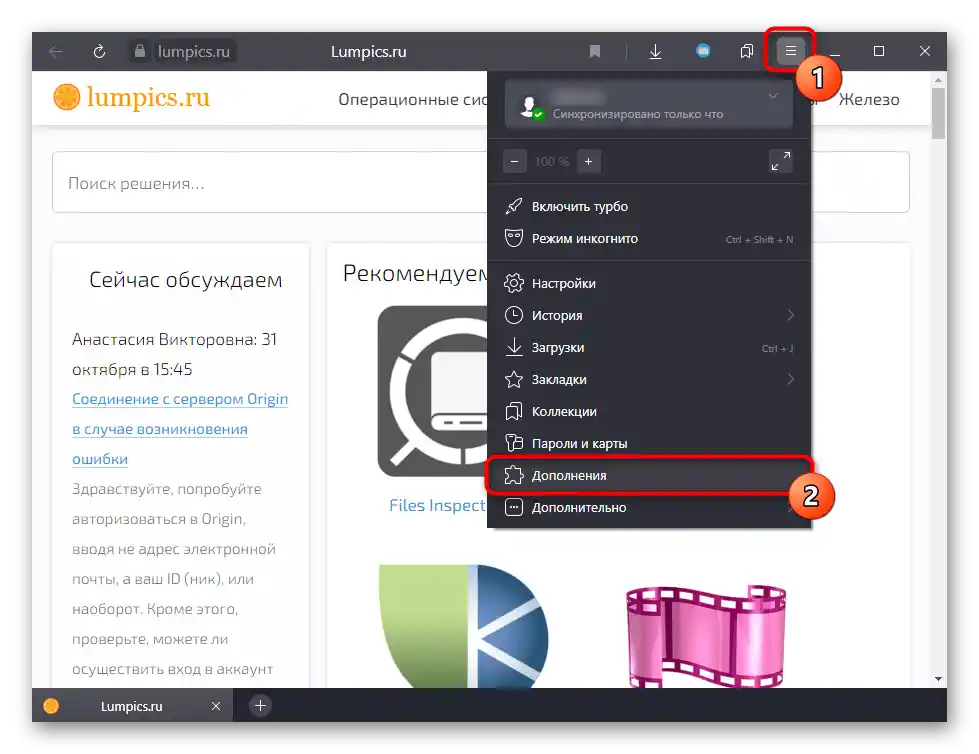The image size is (979, 754).
Task: Open the Files Inspector link
Action: pyautogui.click(x=437, y=506)
